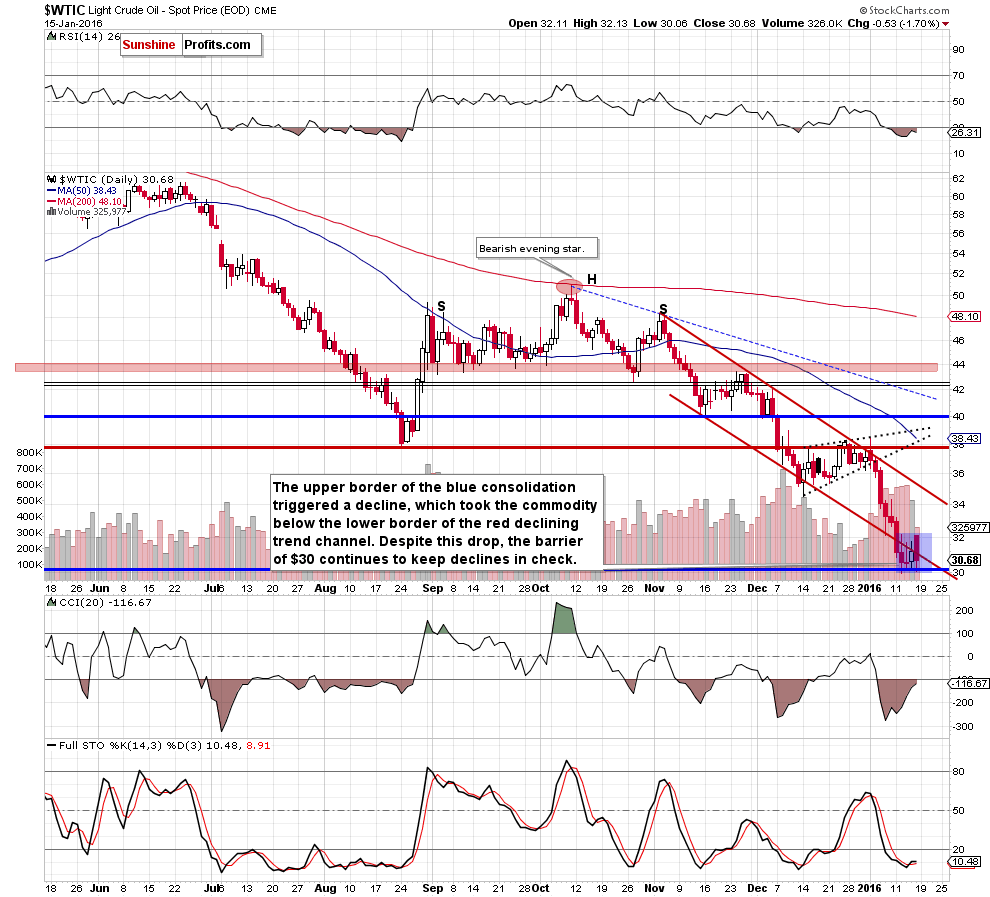Click the RSI panel triangle icon
This screenshot has height=897, width=990.
click(52, 37)
